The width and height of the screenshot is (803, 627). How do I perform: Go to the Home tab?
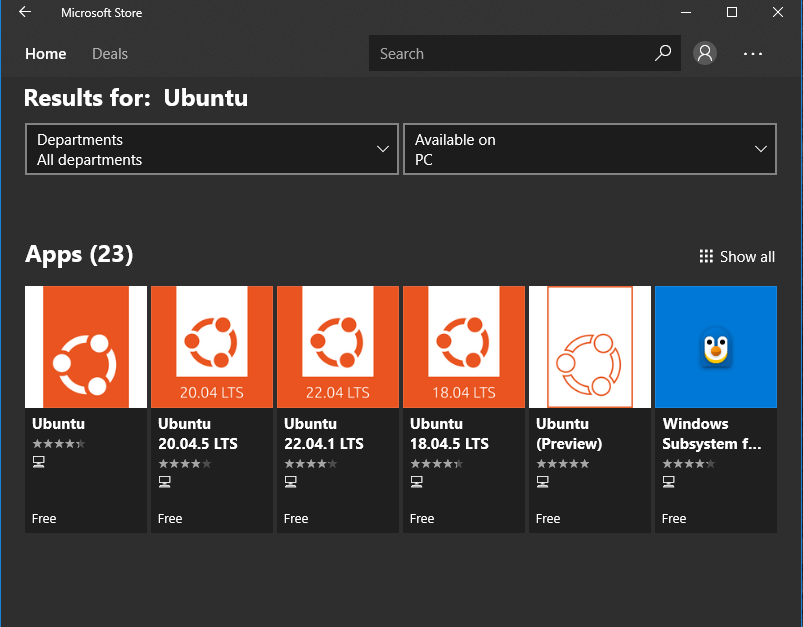(x=45, y=53)
